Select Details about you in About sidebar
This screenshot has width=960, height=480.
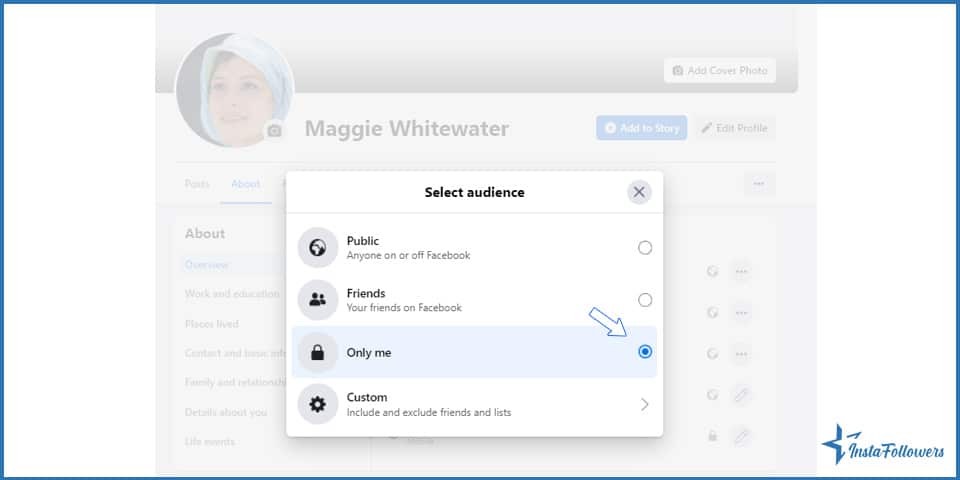[226, 412]
